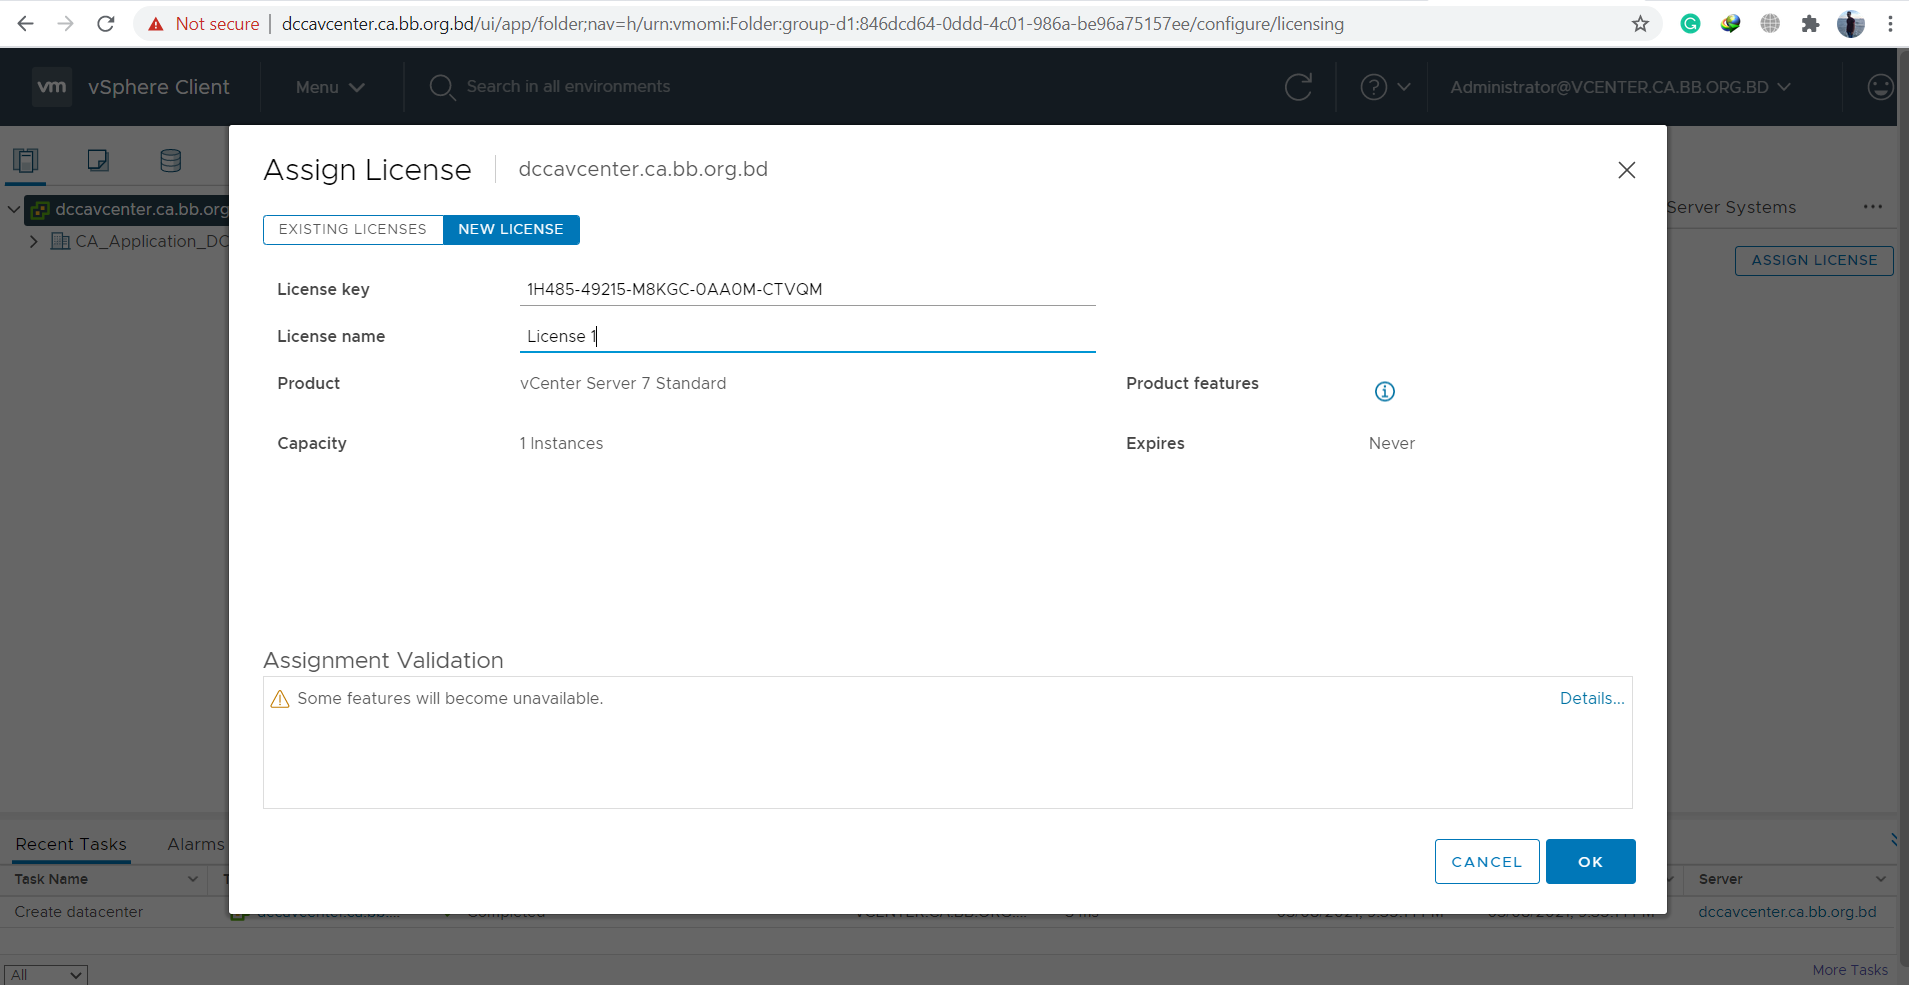Select the New License tab

point(511,229)
